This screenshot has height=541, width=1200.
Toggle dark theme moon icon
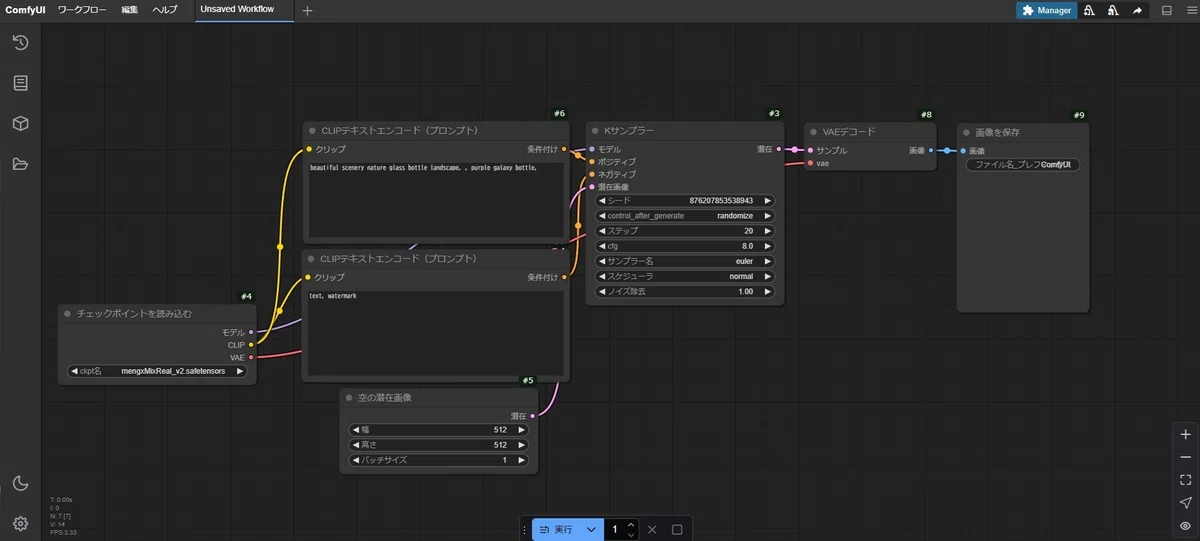tap(20, 483)
